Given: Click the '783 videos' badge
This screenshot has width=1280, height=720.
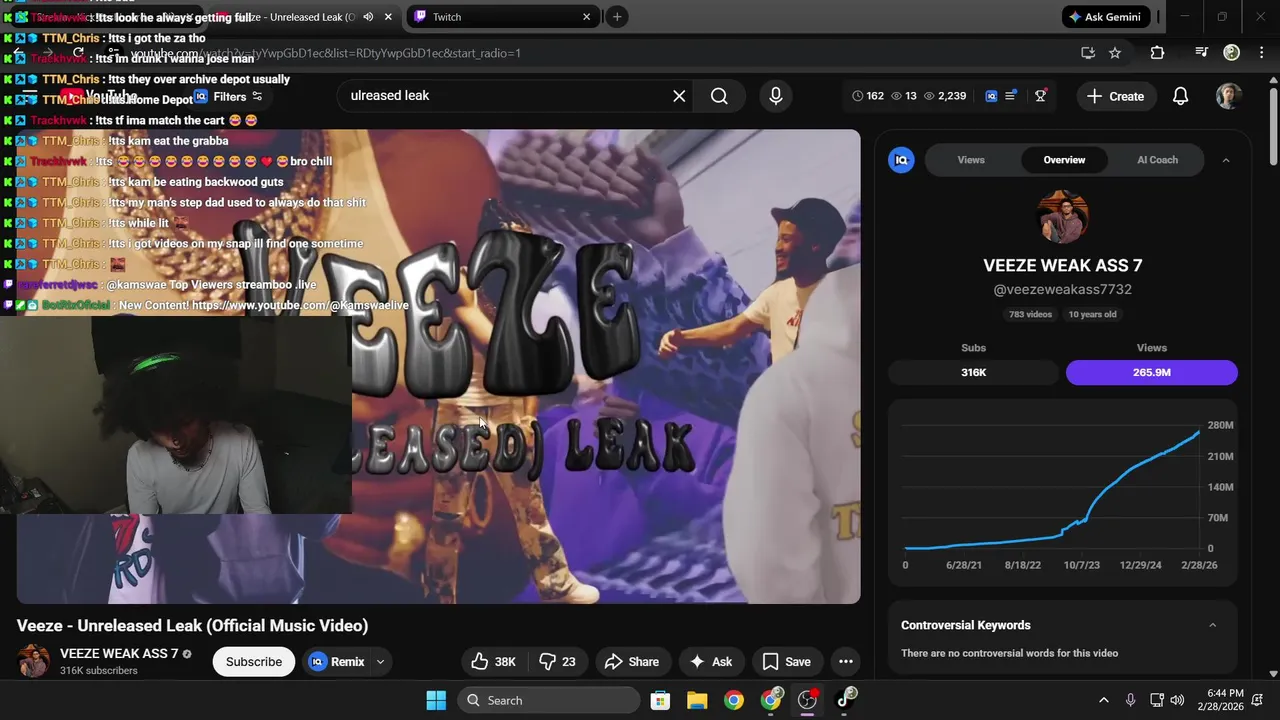Looking at the screenshot, I should (x=1030, y=314).
